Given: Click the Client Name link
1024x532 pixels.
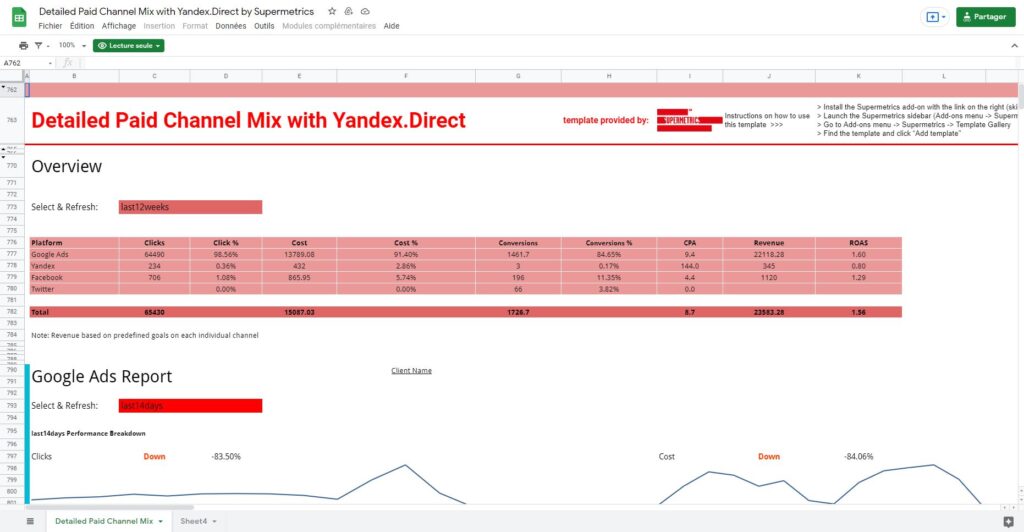Looking at the screenshot, I should click(x=411, y=370).
